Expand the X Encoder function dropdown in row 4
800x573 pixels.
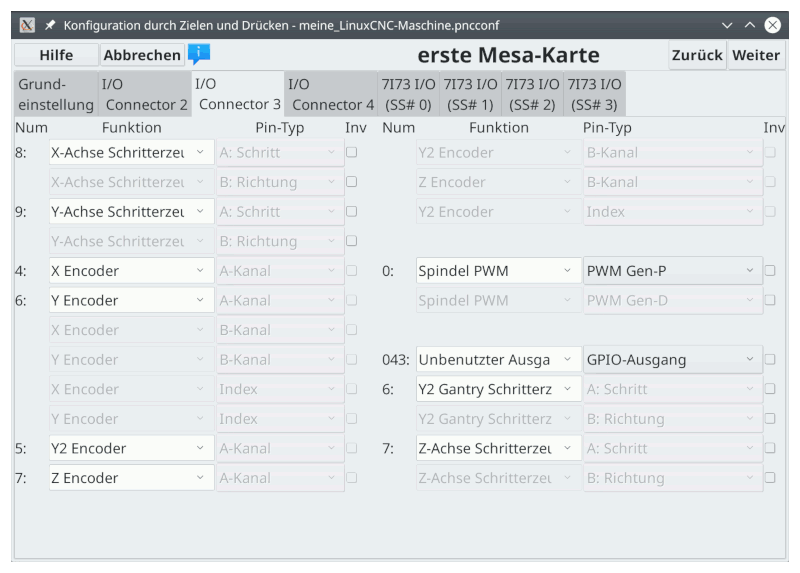pos(132,271)
